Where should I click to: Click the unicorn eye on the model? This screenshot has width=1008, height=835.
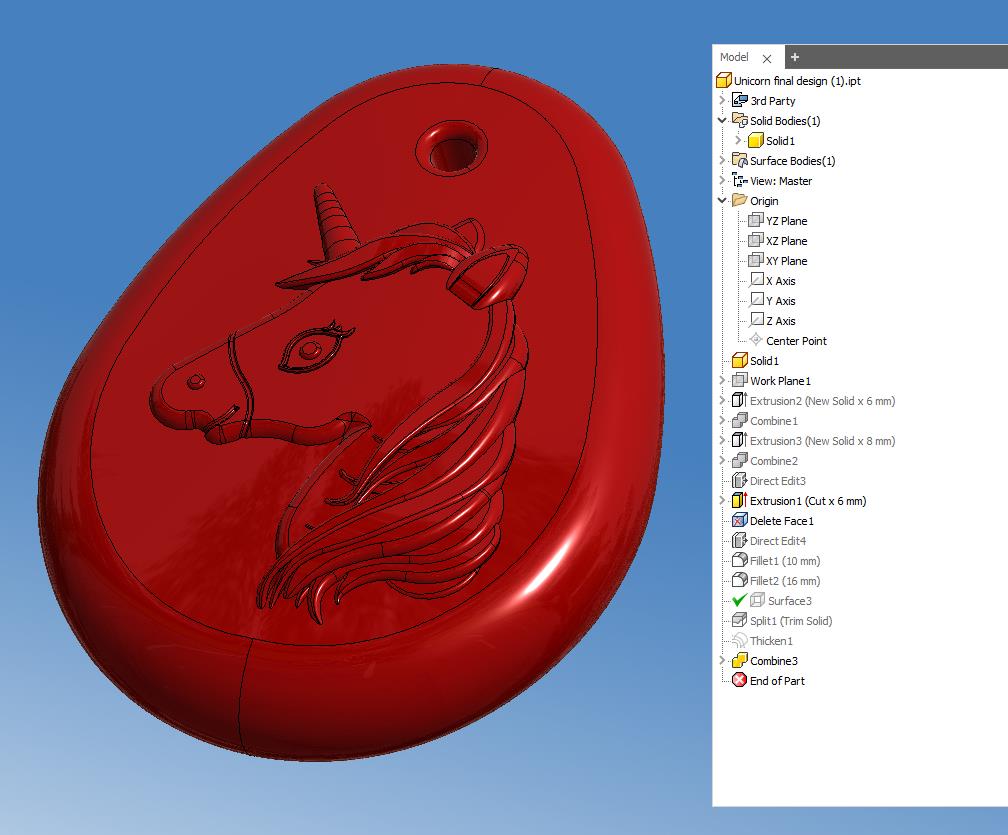[310, 351]
